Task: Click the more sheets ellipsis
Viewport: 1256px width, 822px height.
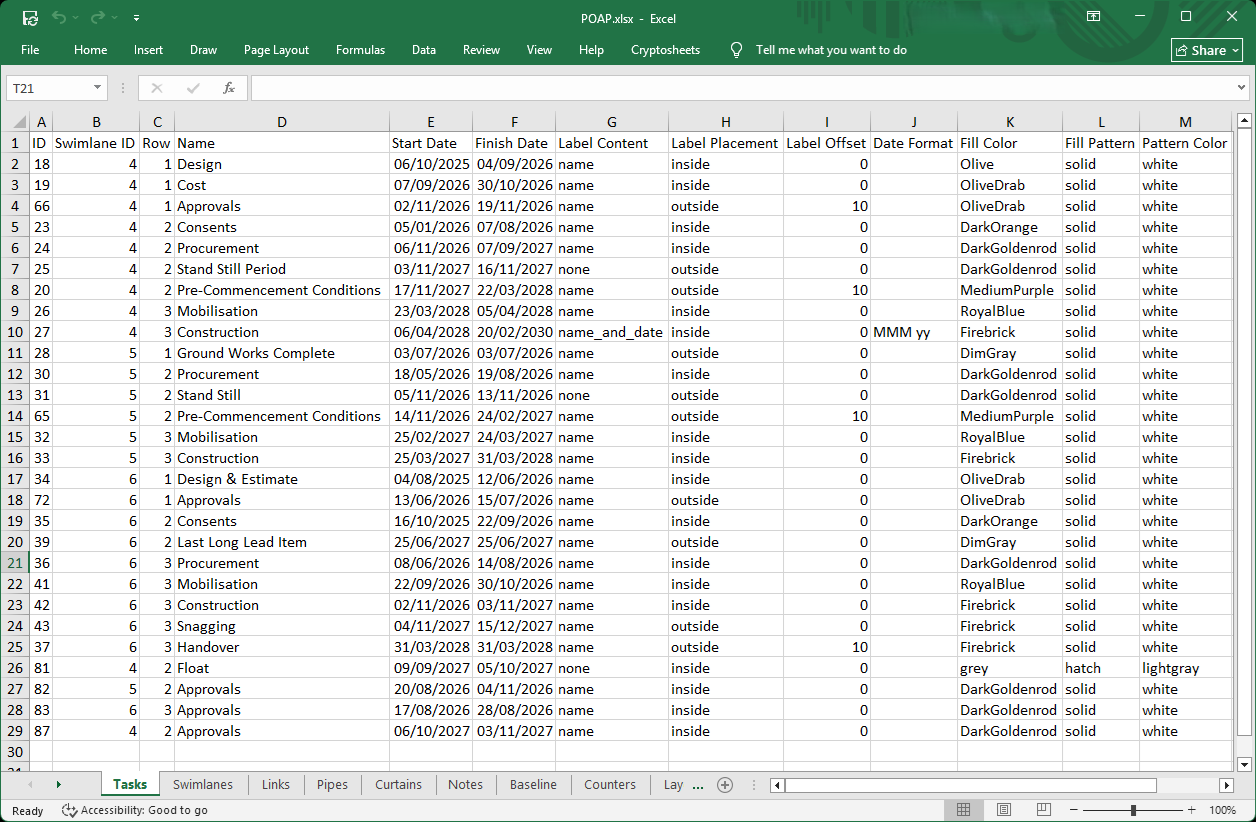Action: (698, 785)
